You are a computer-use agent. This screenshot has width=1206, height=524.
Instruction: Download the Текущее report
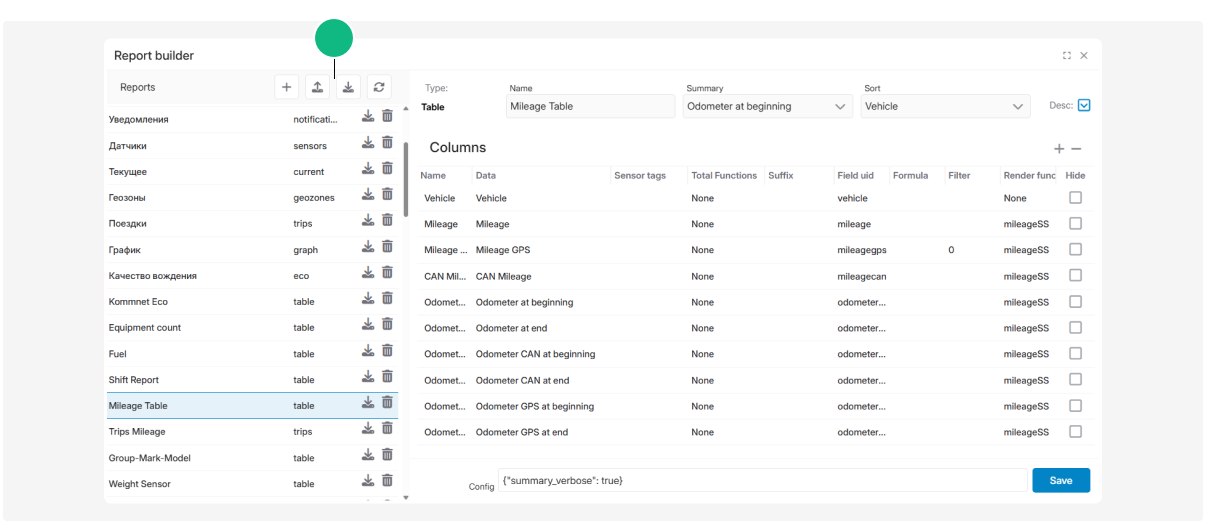coord(368,168)
